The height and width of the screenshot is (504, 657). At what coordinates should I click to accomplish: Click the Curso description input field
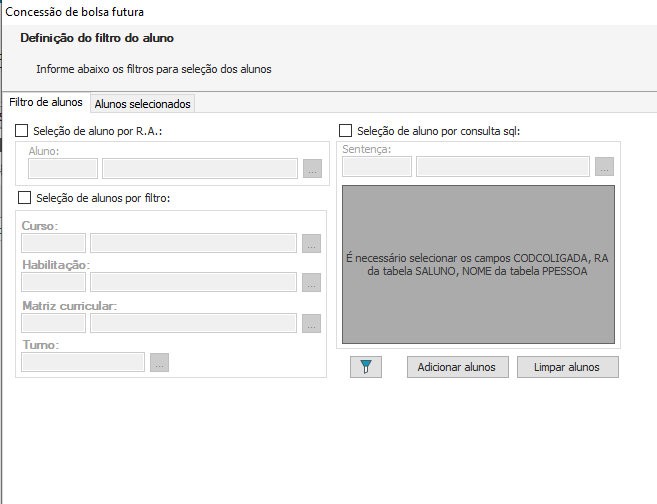click(193, 243)
